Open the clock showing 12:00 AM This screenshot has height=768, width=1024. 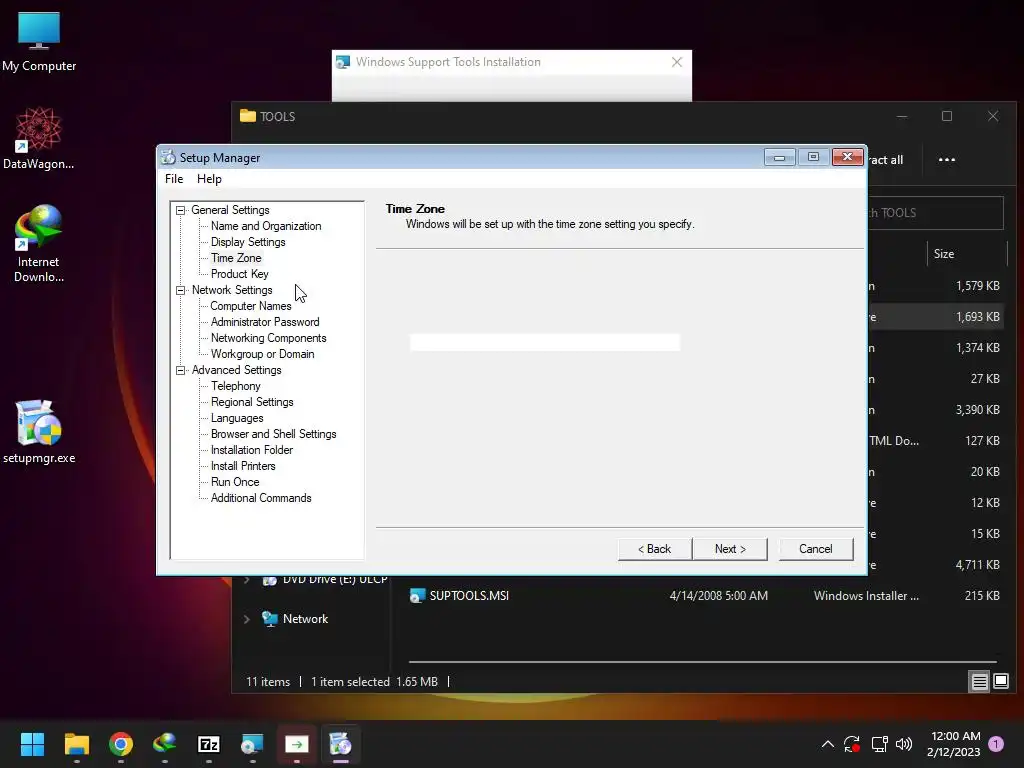[x=954, y=744]
